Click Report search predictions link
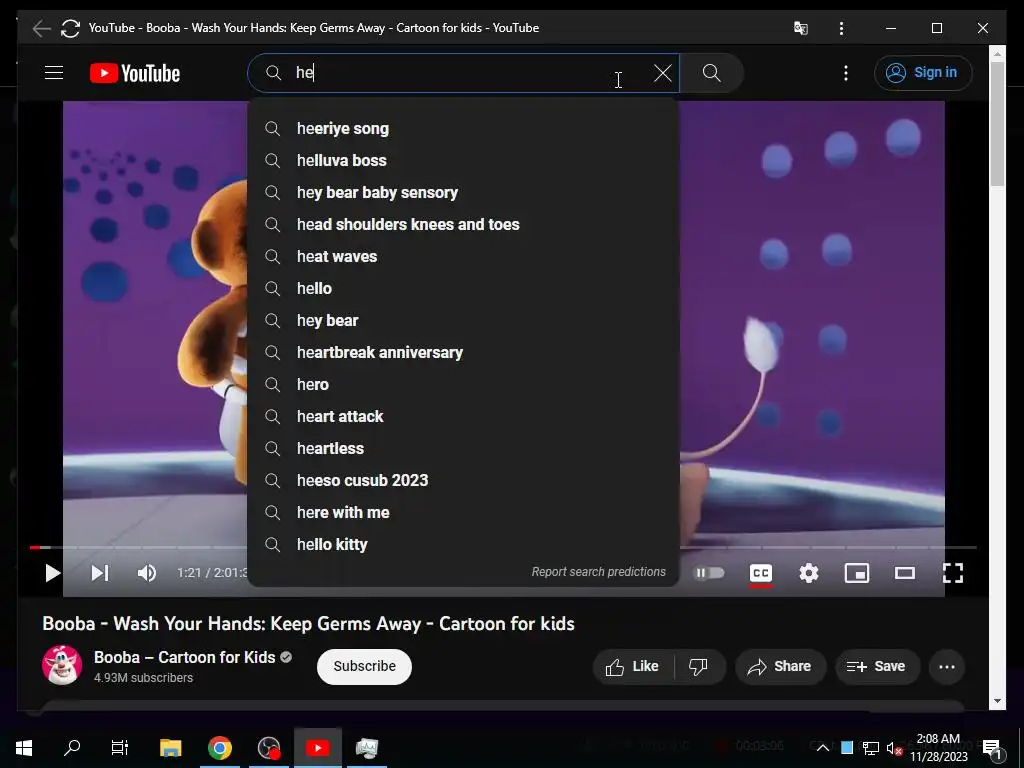Screen dimensions: 1024x768 coord(598,572)
